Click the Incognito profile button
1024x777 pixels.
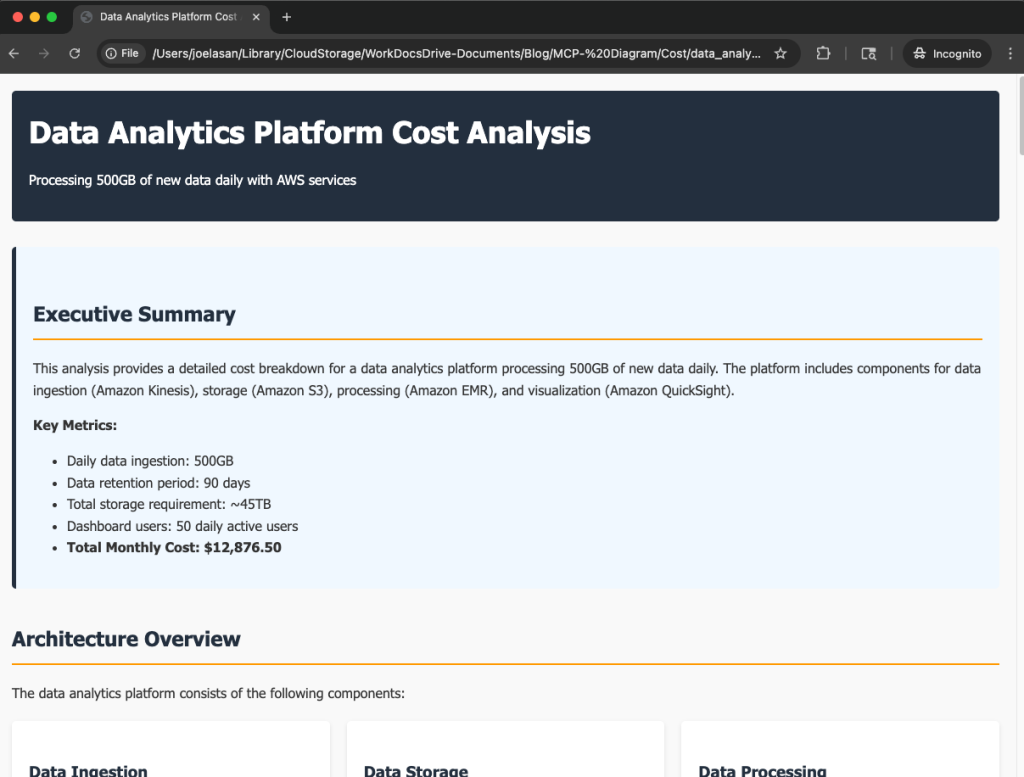(x=947, y=53)
